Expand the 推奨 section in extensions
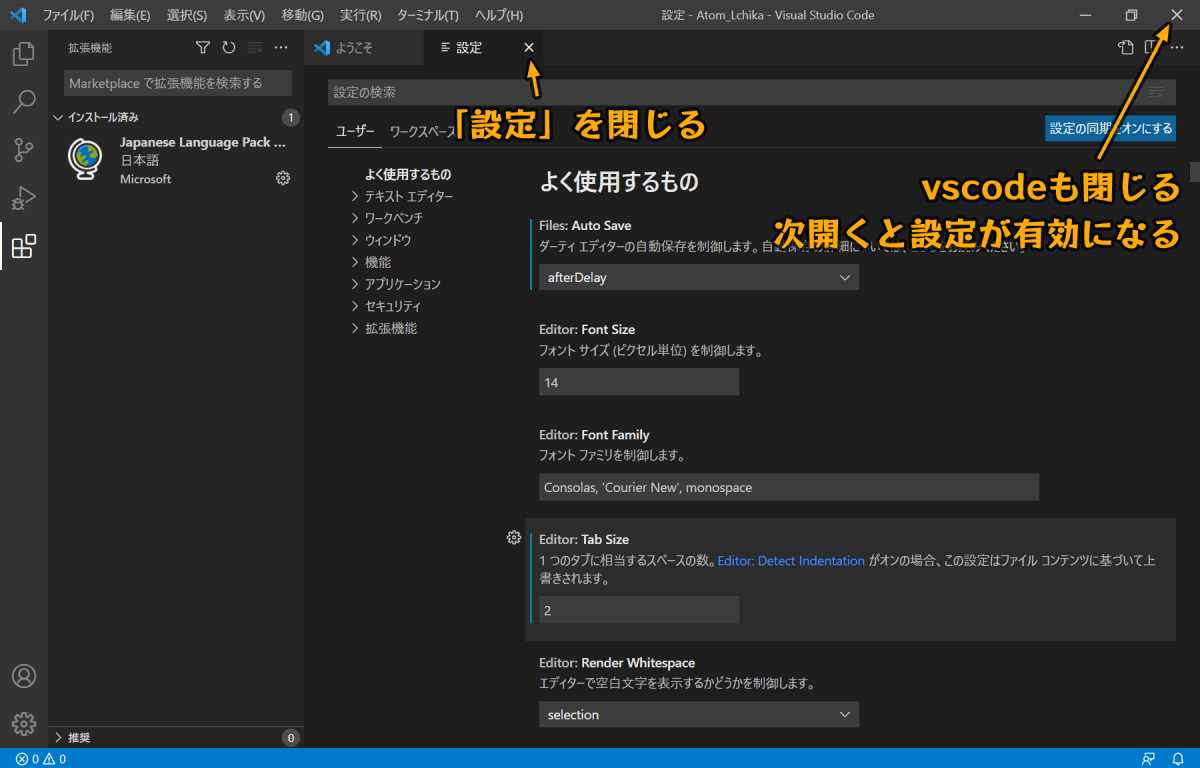 78,738
